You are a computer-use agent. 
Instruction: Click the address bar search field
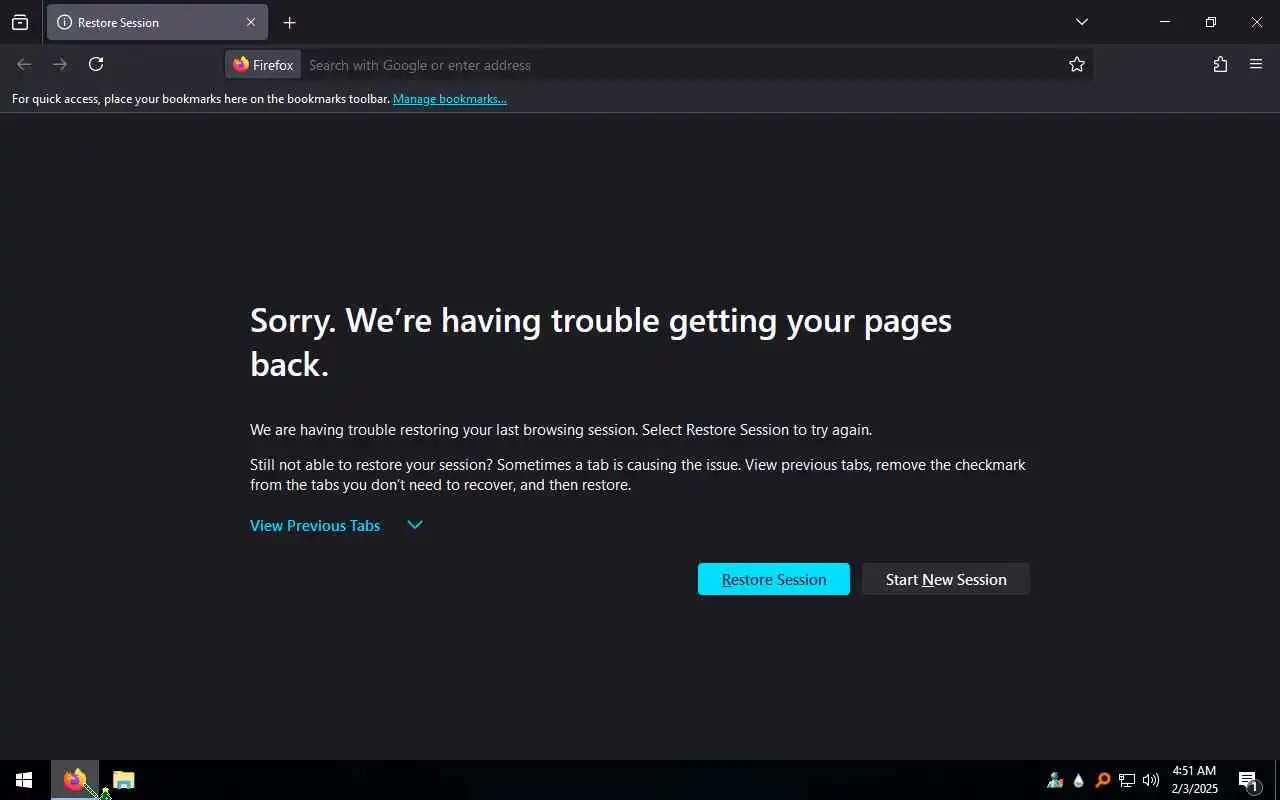coord(680,65)
